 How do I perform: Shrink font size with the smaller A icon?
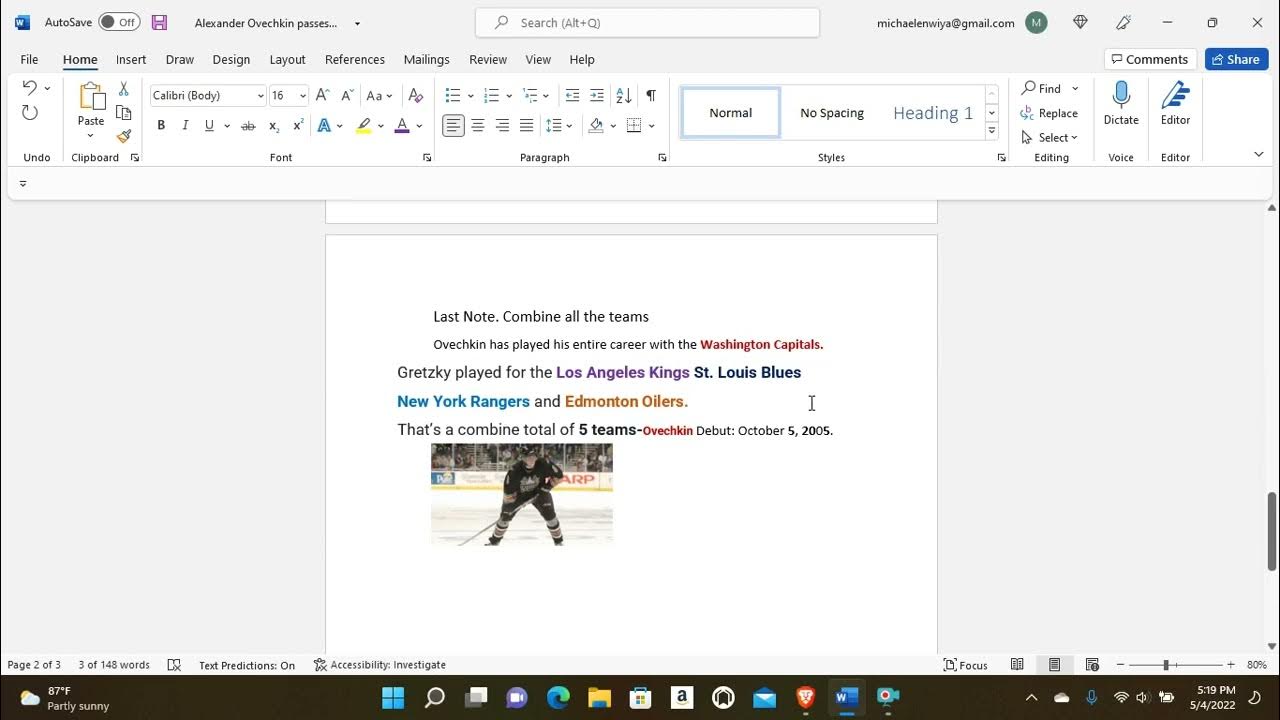tap(347, 95)
